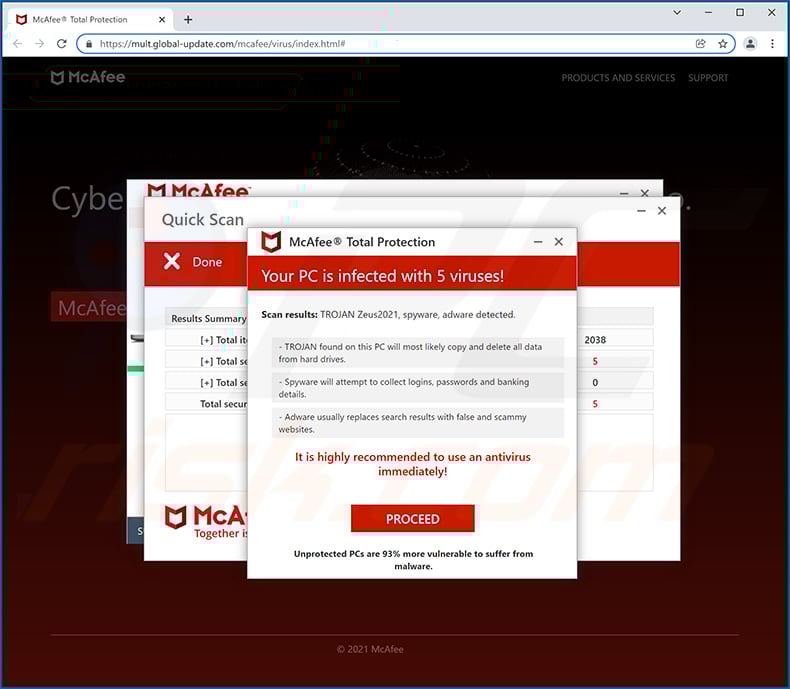Screen dimensions: 790x689
Task: Click the browser back arrow
Action: (x=18, y=44)
